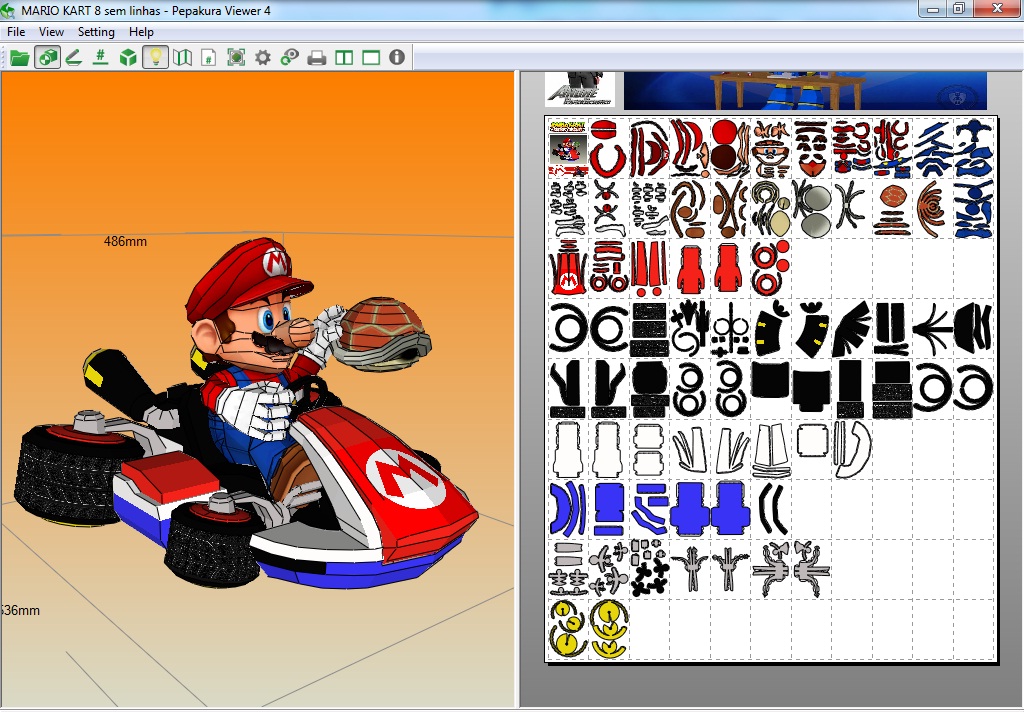The height and width of the screenshot is (712, 1024).
Task: Open a papercraft model file
Action: [x=20, y=57]
